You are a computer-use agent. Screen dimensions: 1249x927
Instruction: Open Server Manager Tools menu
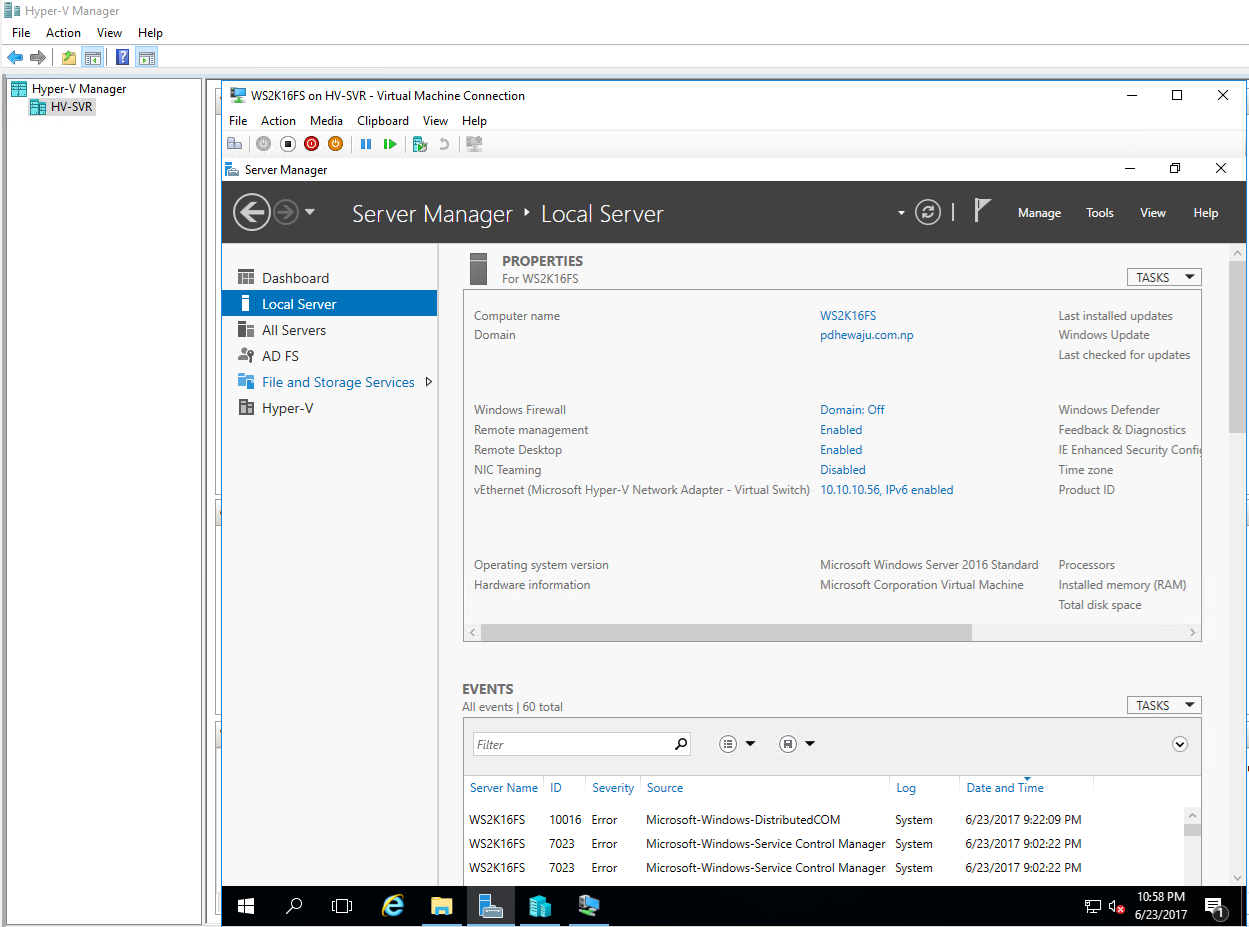point(1100,213)
